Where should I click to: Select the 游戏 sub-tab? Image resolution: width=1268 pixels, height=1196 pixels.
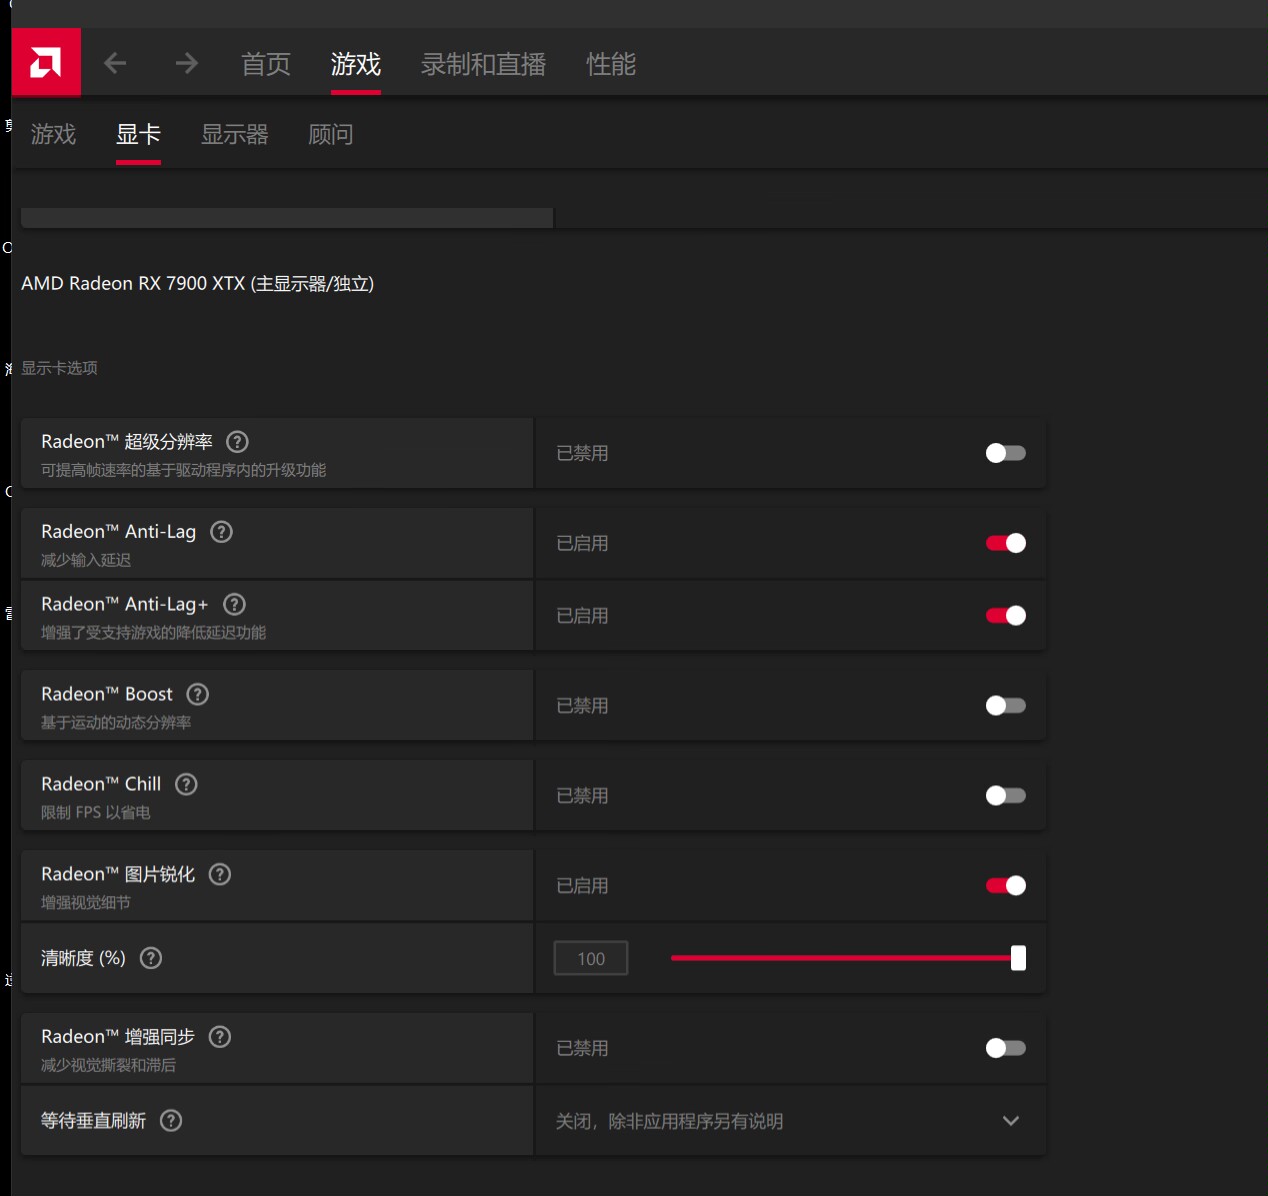tap(53, 134)
